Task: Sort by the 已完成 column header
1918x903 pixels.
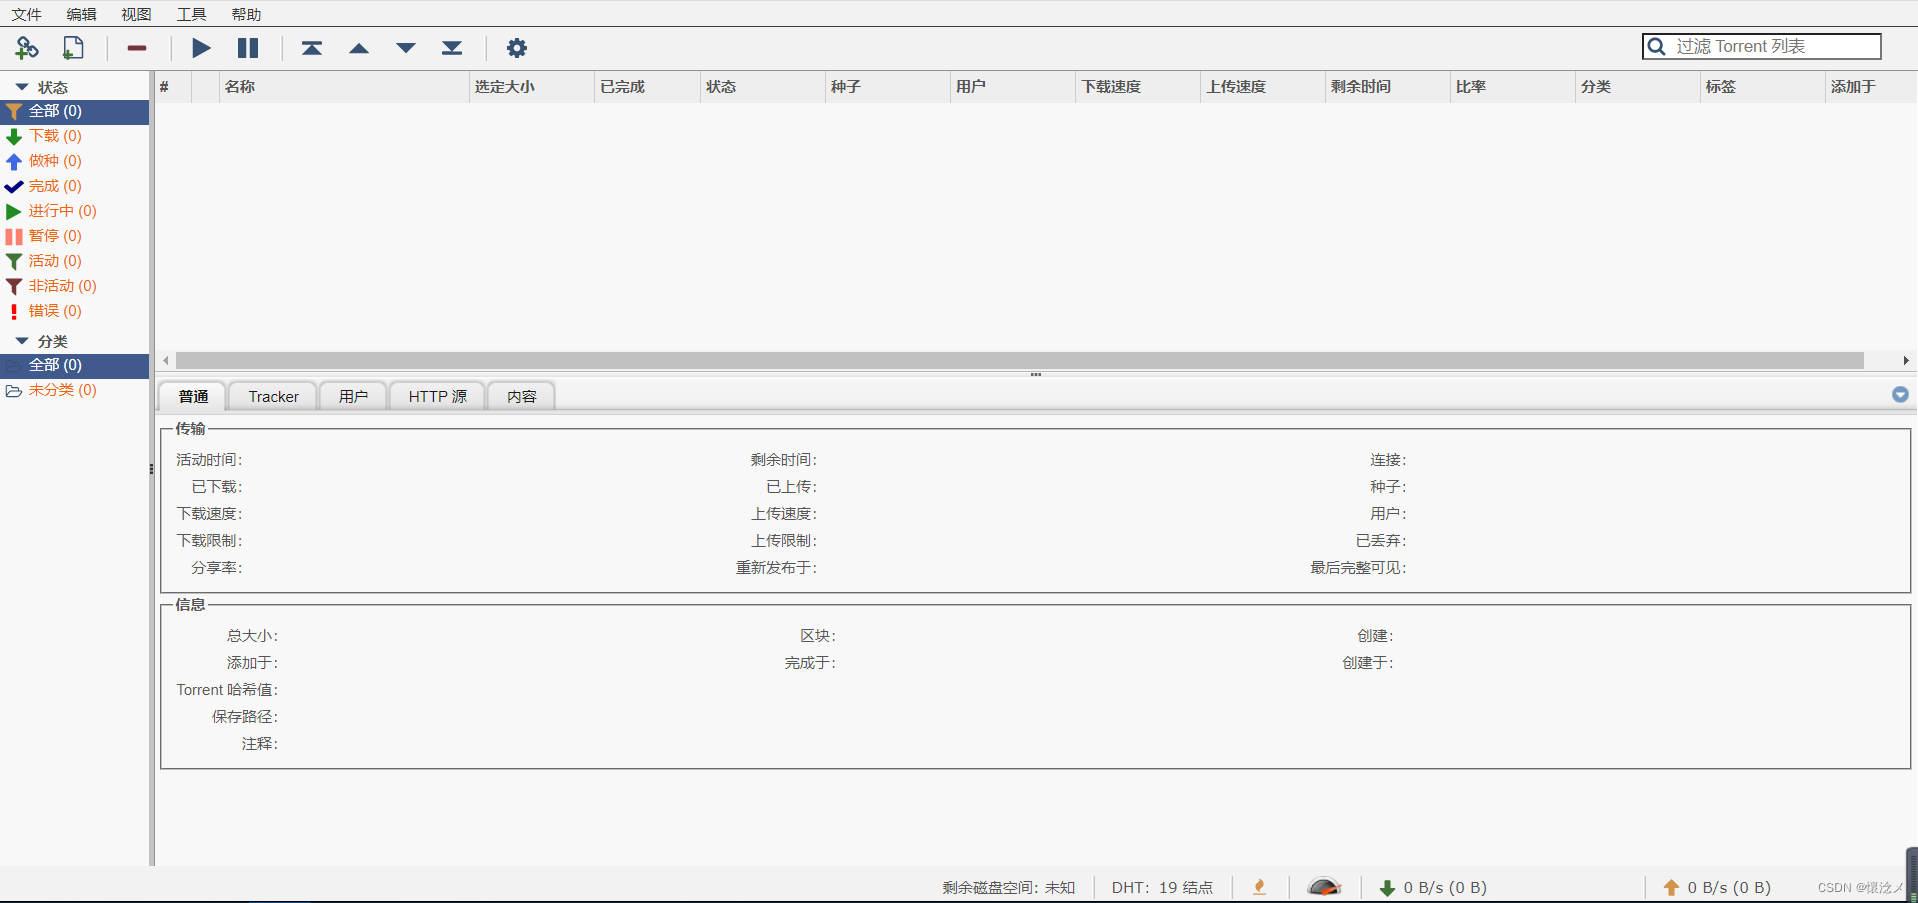Action: click(x=647, y=87)
